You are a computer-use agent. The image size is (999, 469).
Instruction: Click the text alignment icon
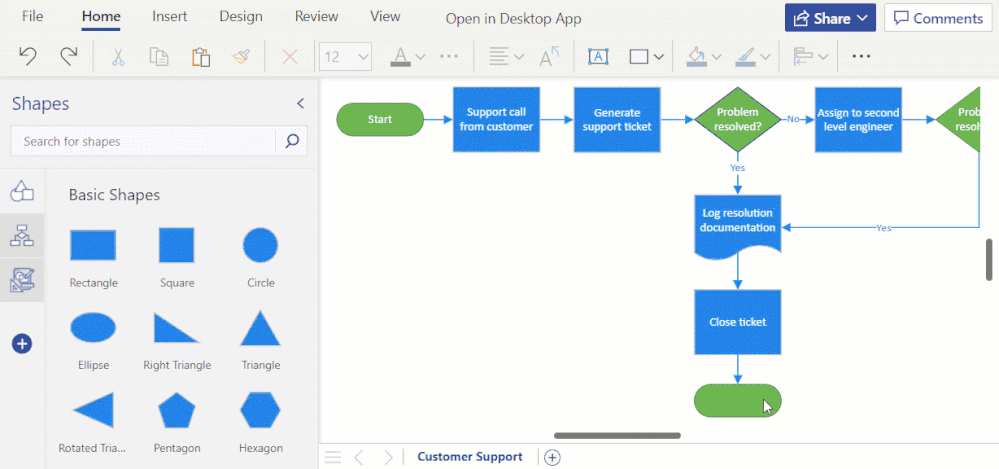click(499, 56)
